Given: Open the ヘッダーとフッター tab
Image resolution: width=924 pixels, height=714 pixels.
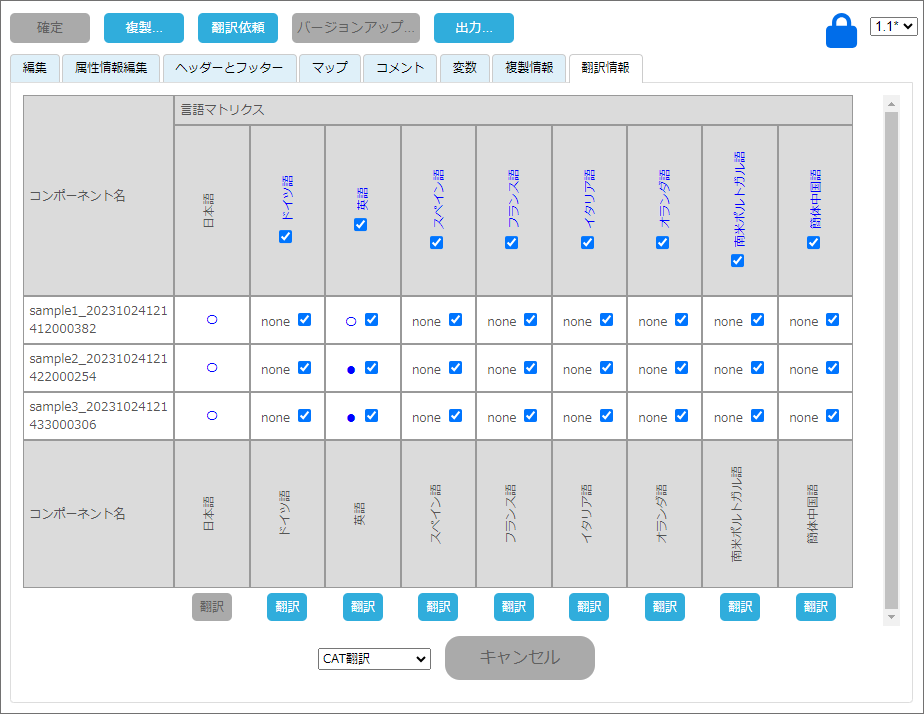Looking at the screenshot, I should click(x=229, y=68).
